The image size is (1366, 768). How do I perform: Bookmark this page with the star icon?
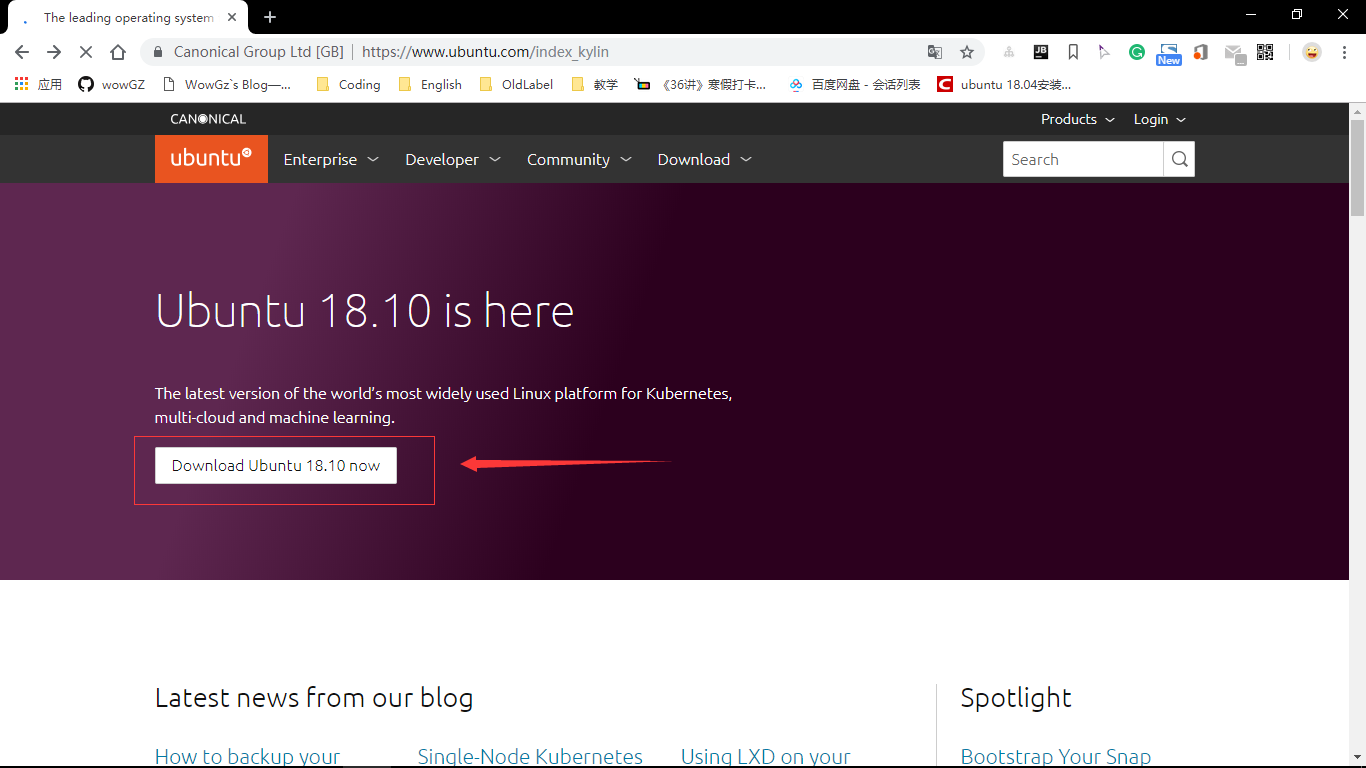tap(967, 52)
